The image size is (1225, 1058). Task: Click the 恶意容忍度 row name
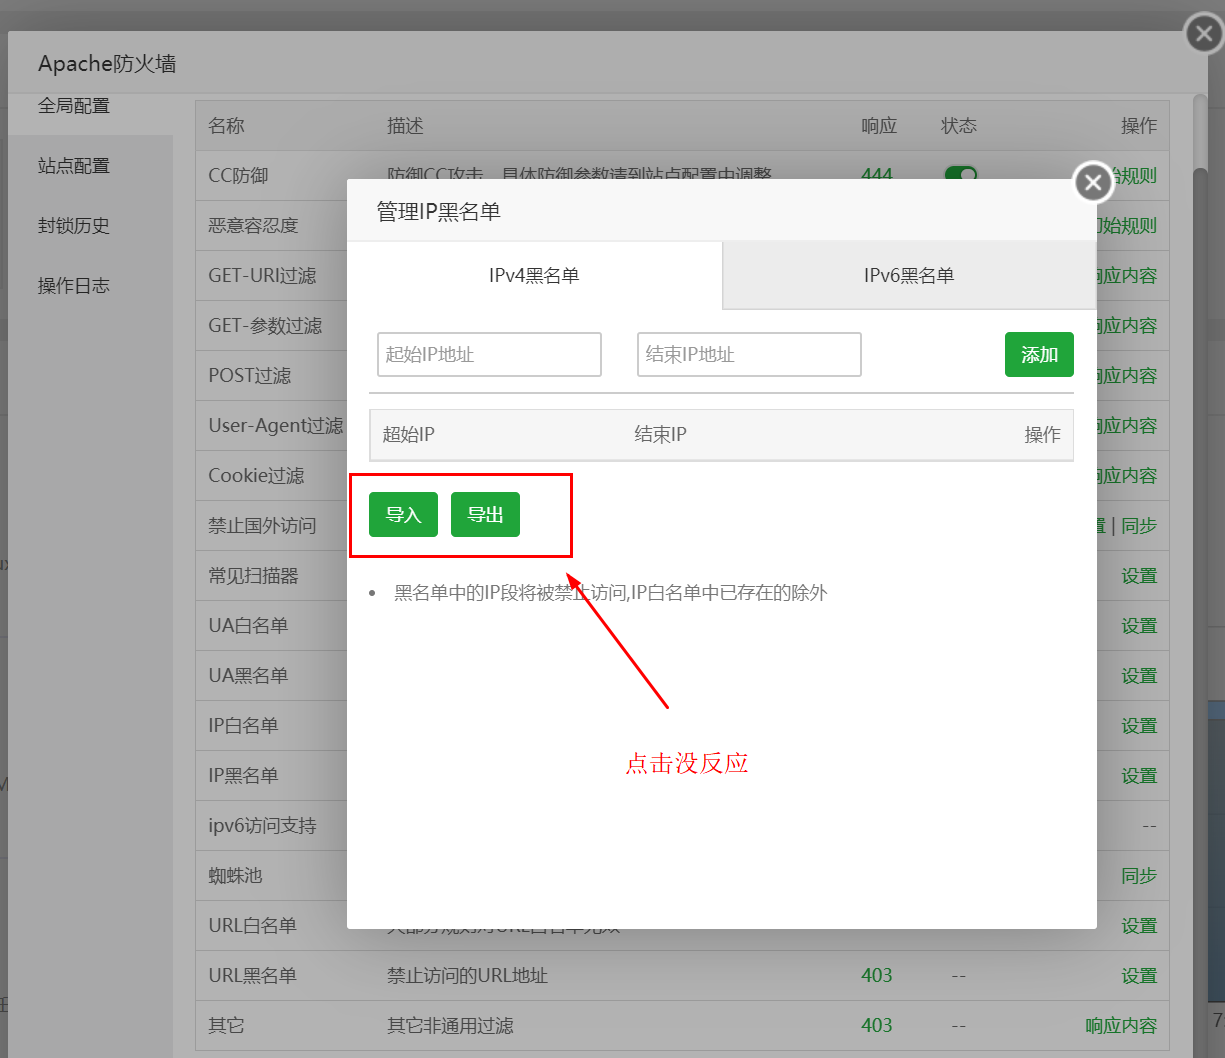(x=253, y=226)
